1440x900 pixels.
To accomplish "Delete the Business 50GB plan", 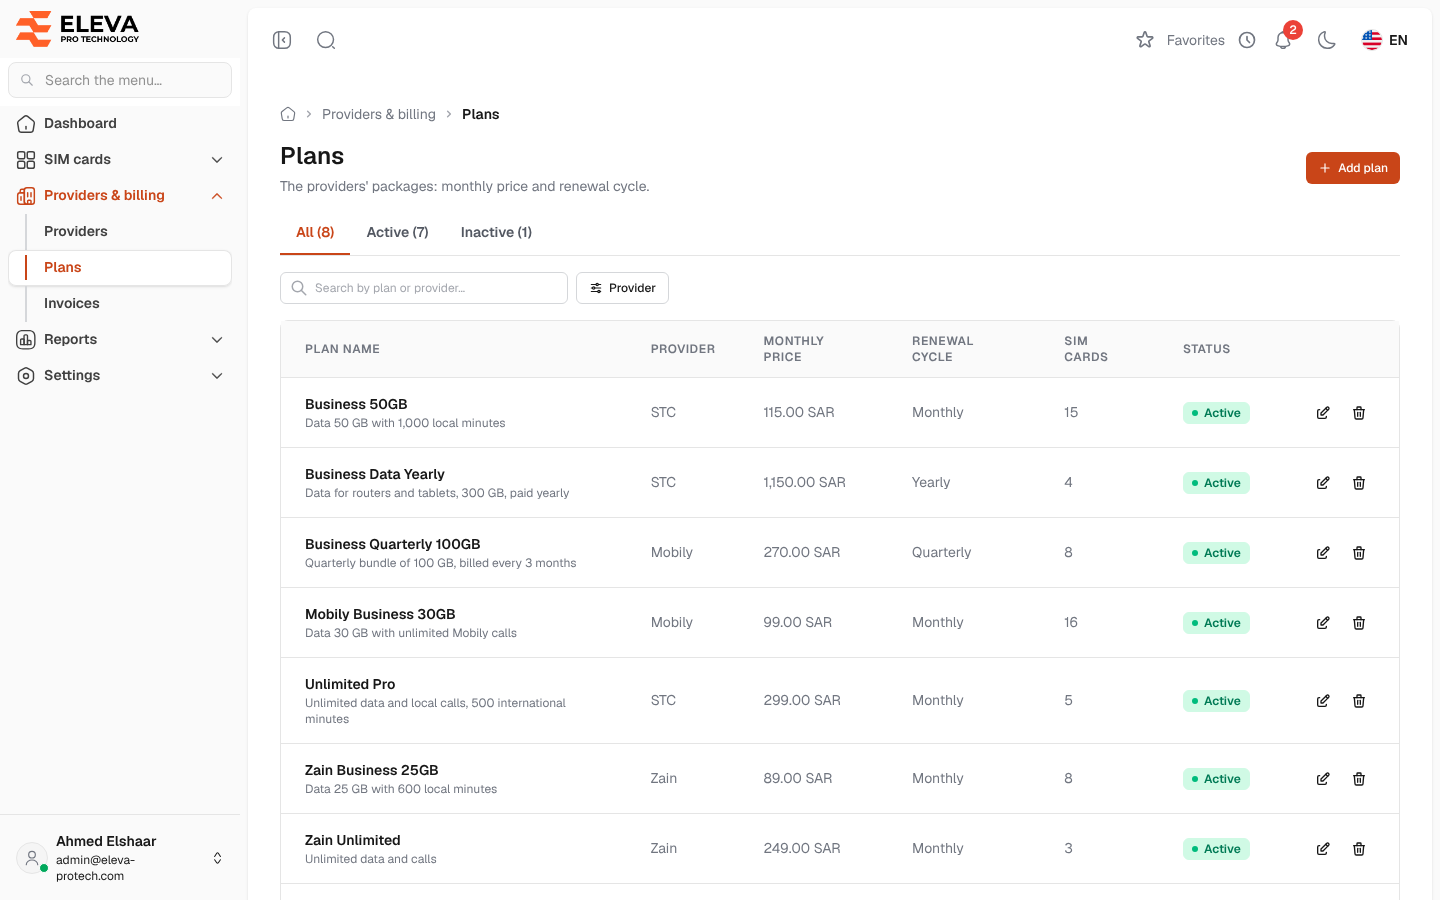I will click(1359, 413).
